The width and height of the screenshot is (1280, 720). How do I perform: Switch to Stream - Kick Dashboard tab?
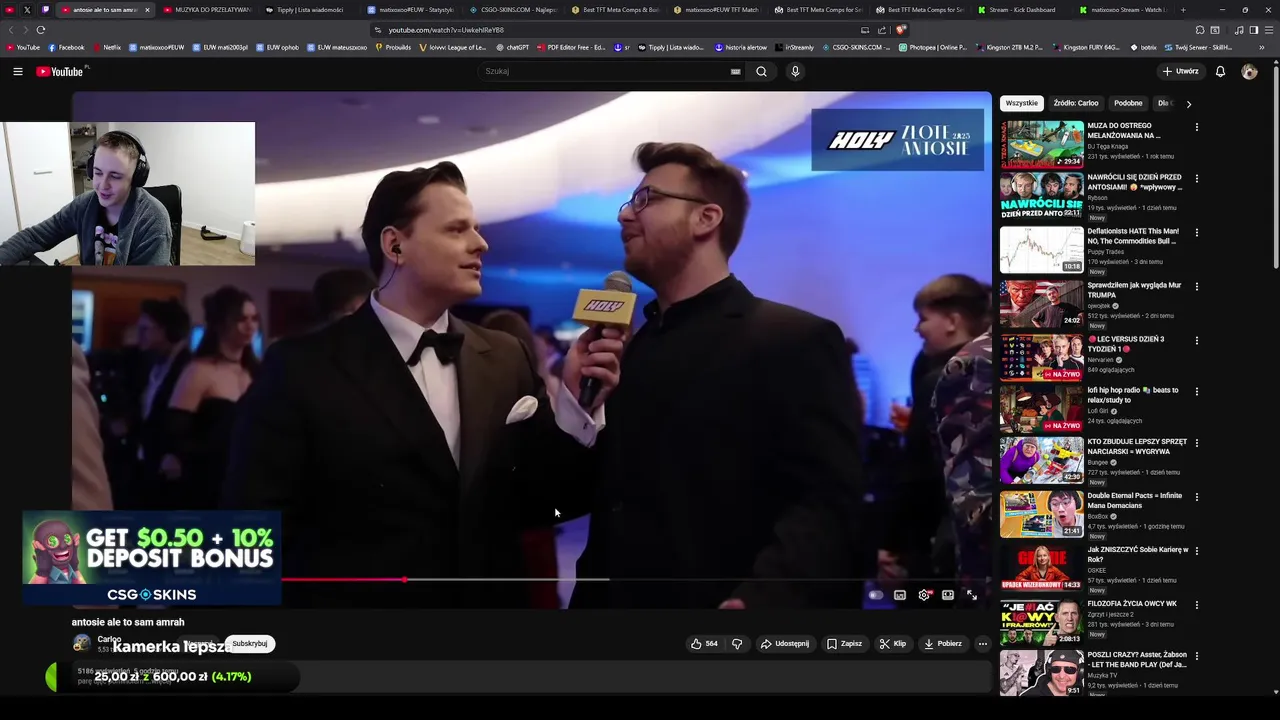[x=1021, y=10]
